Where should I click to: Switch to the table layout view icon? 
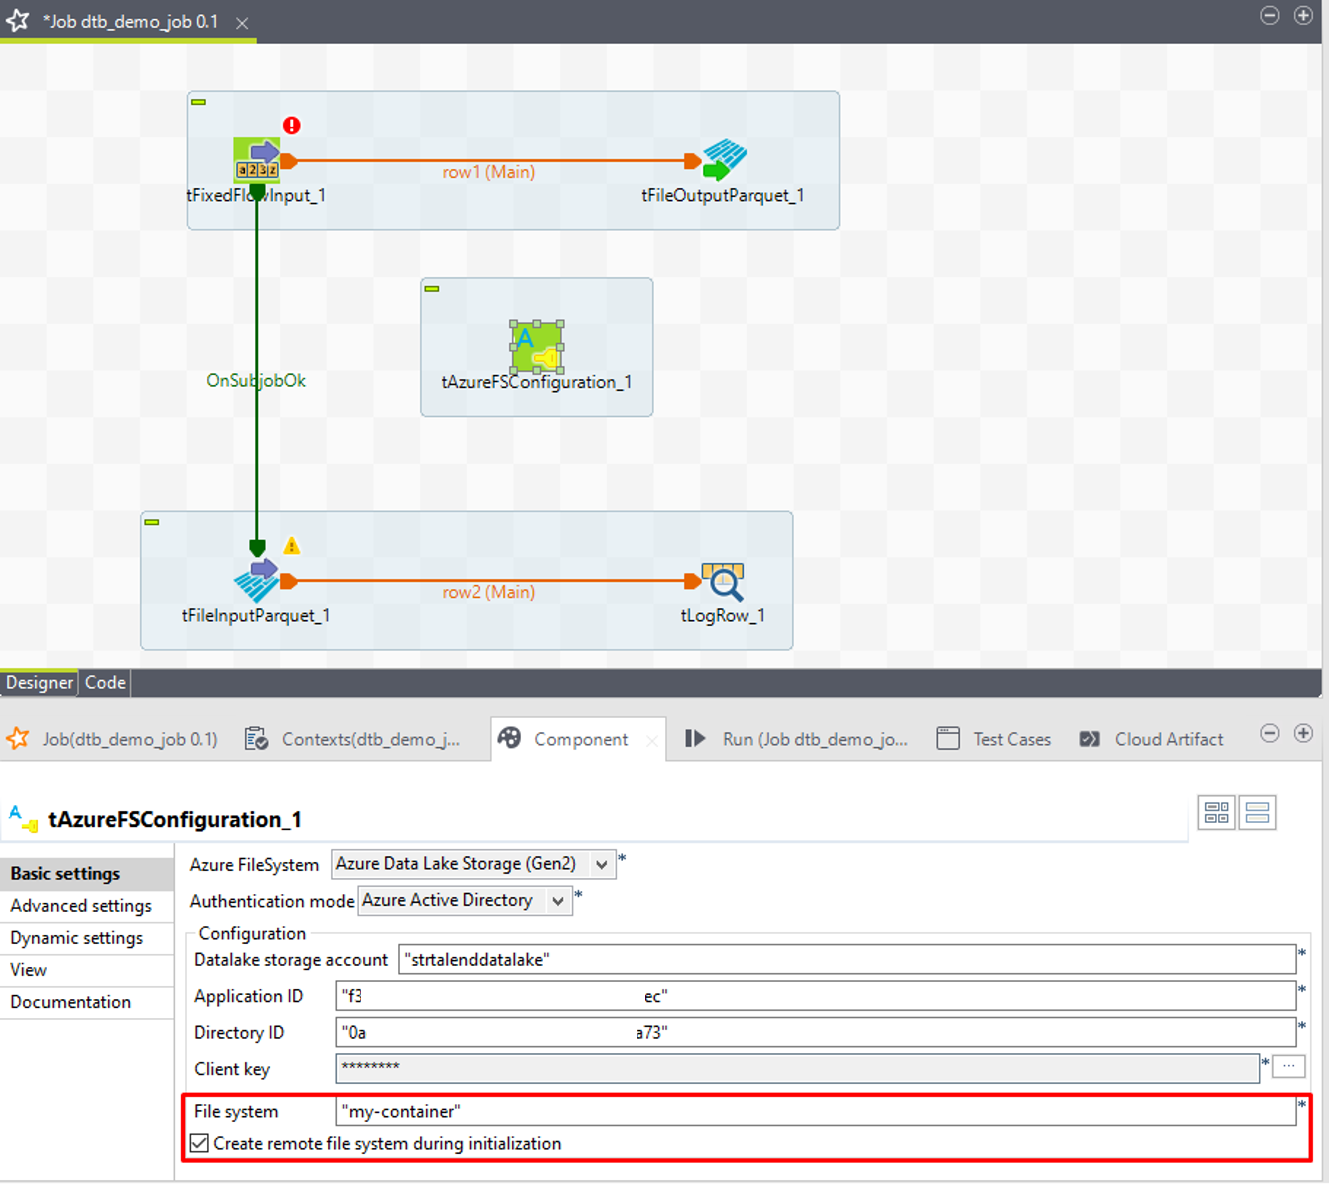pyautogui.click(x=1257, y=813)
